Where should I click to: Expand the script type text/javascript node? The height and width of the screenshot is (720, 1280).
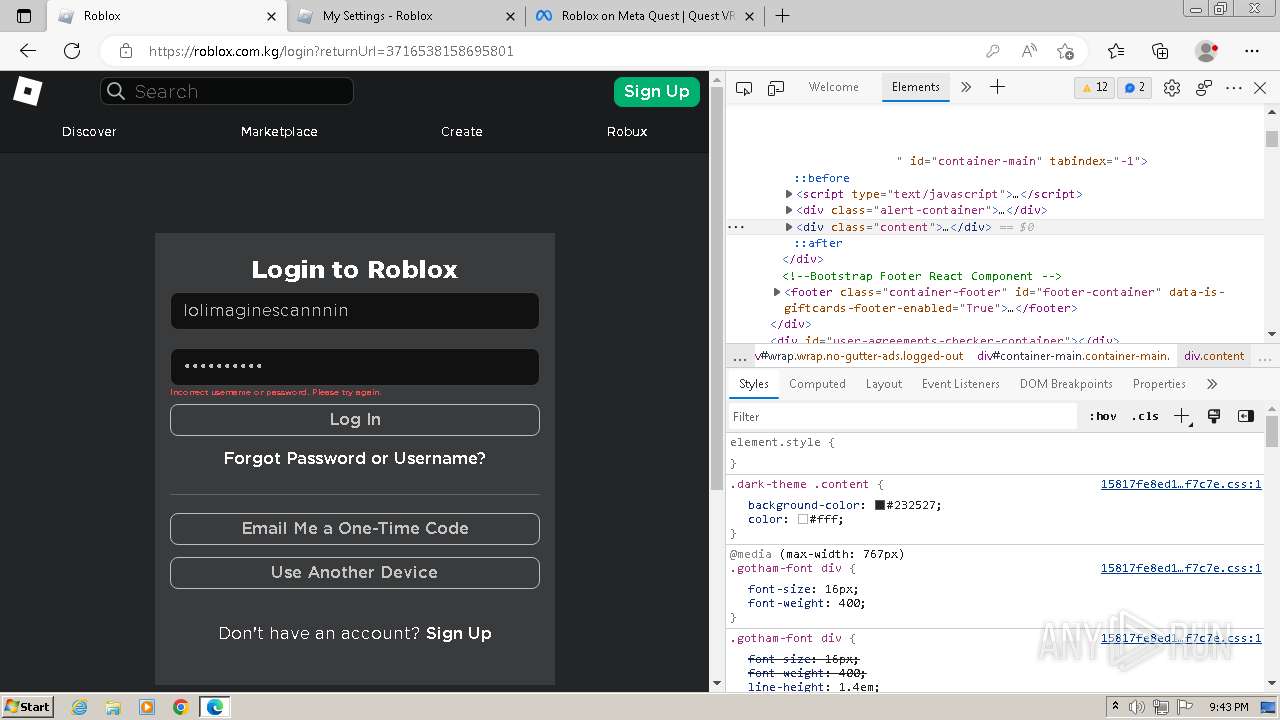(x=789, y=194)
